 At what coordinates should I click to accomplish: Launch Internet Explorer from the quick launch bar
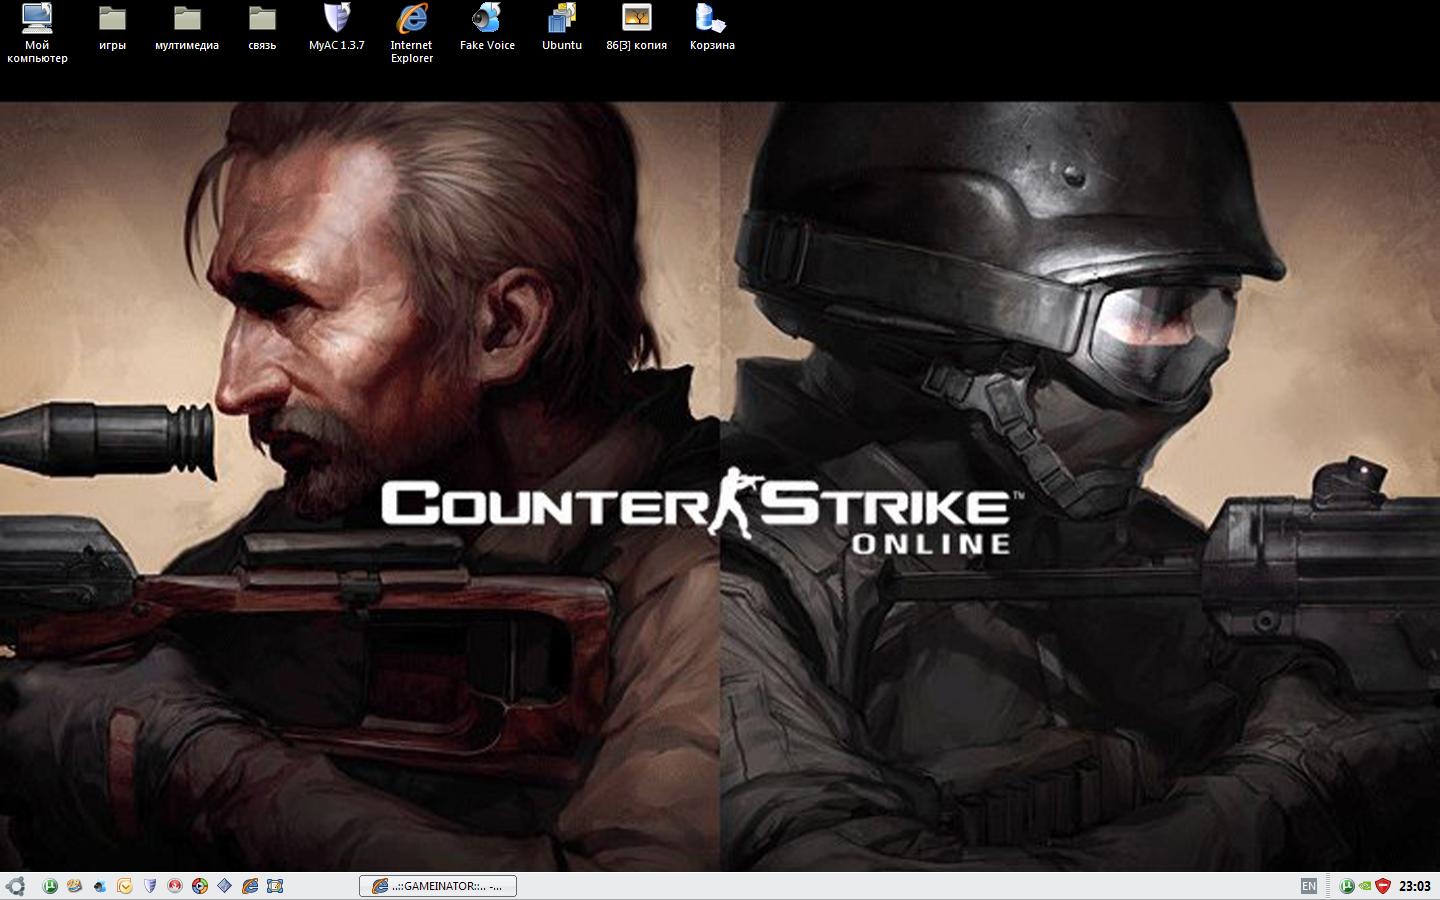pyautogui.click(x=250, y=886)
